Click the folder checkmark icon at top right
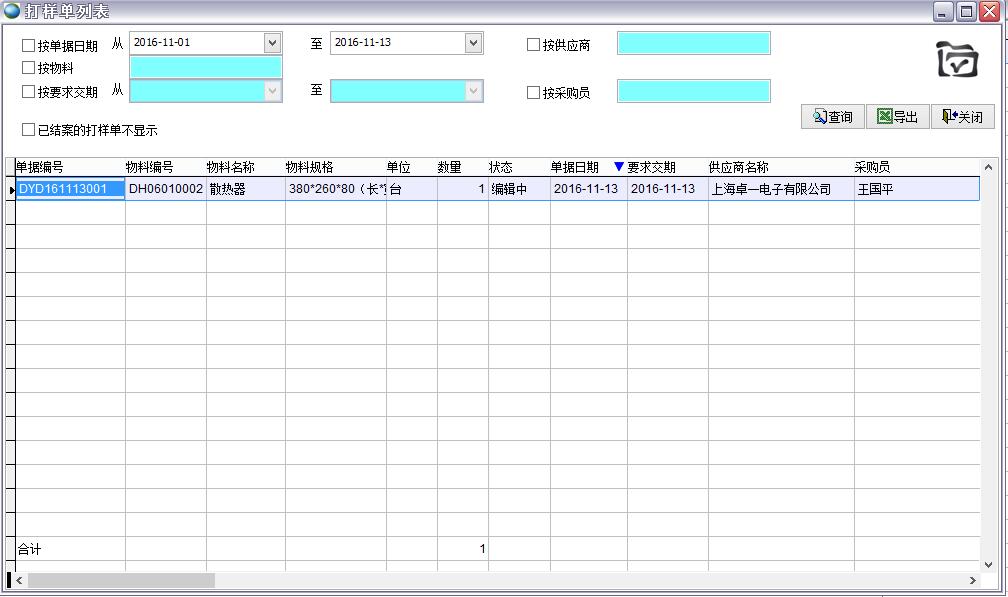This screenshot has height=597, width=1008. click(x=957, y=60)
